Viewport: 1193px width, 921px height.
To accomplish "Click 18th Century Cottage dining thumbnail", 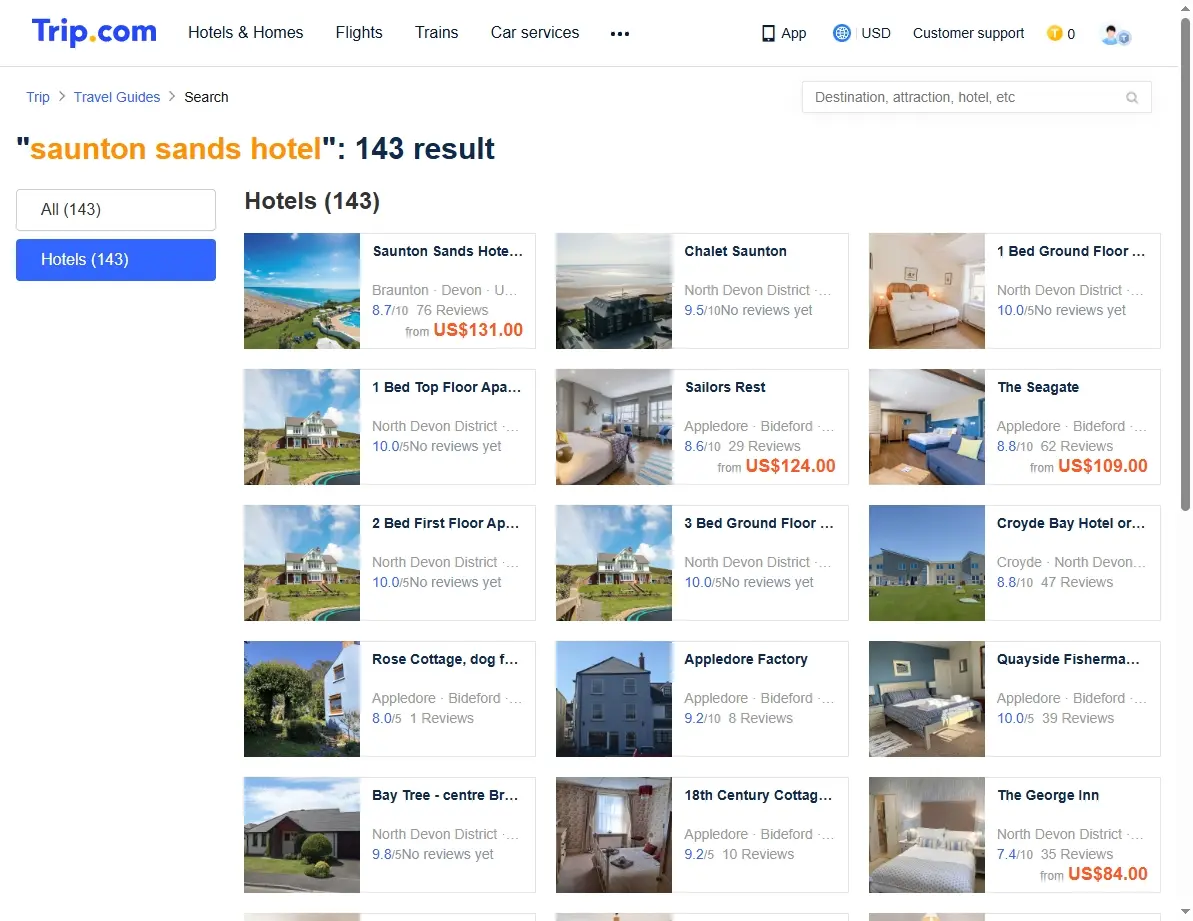I will pos(614,836).
